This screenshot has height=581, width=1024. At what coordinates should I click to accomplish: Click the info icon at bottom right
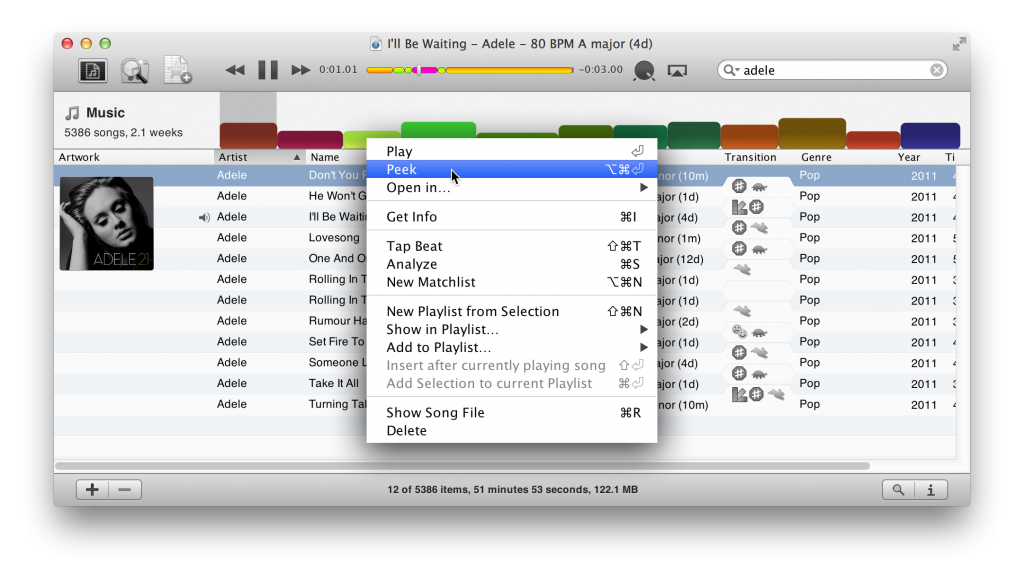point(930,489)
